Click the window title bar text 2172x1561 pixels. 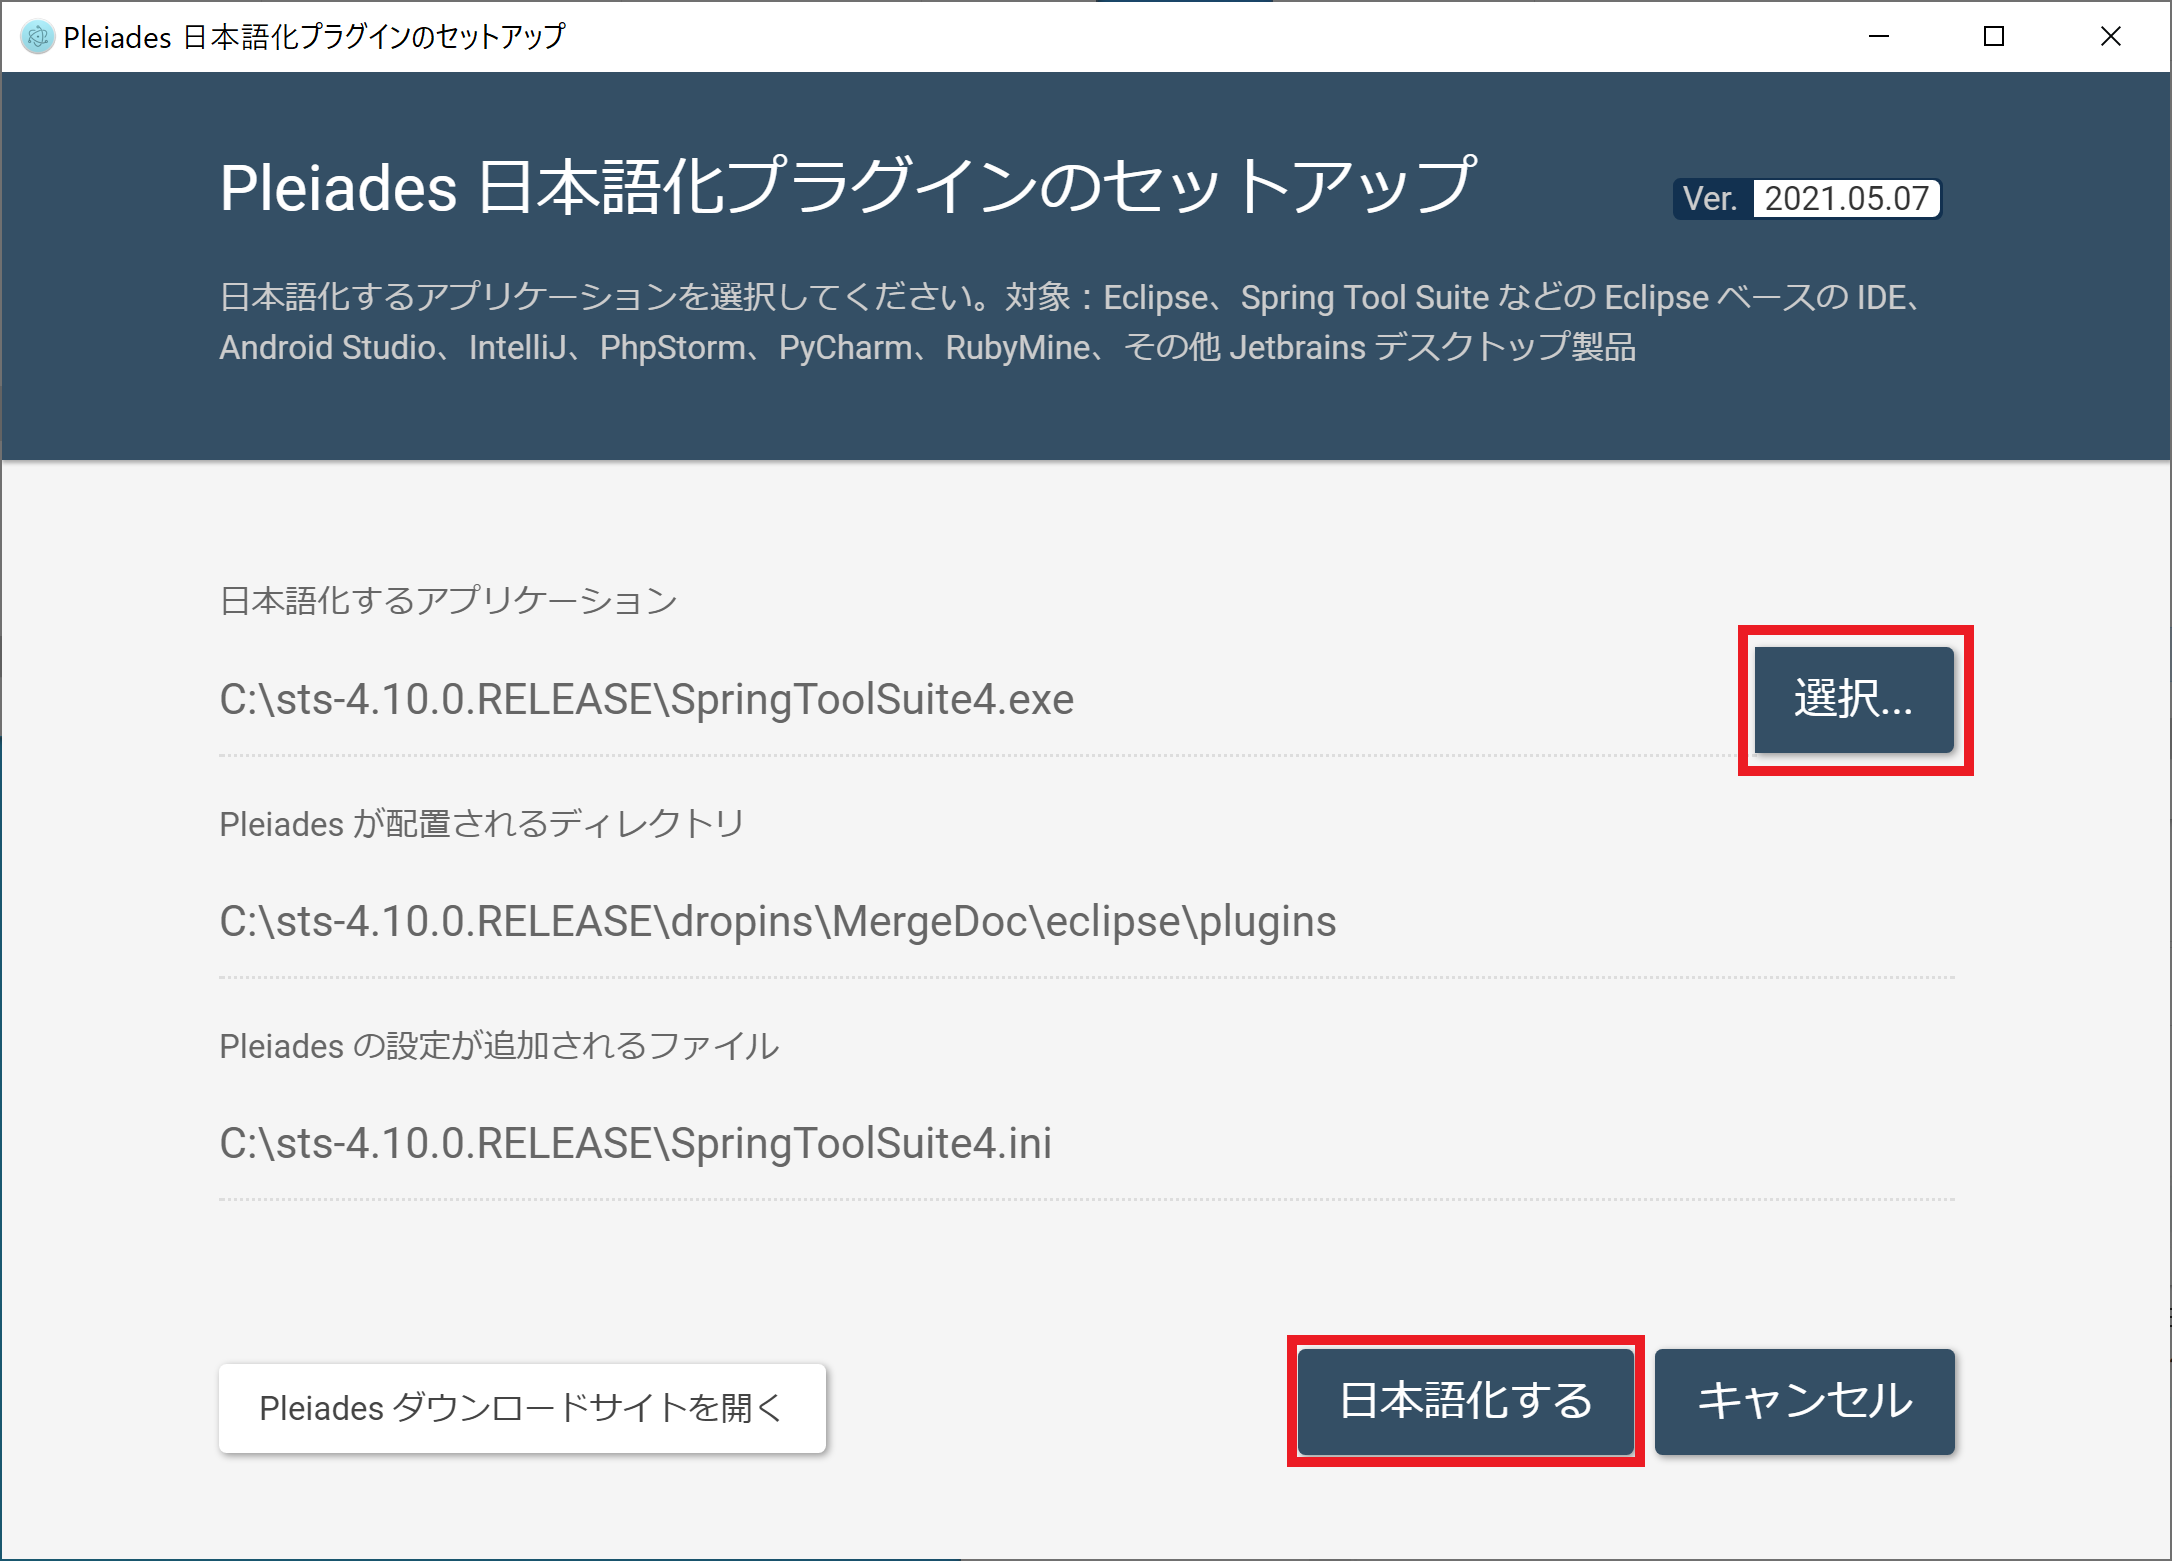(314, 37)
